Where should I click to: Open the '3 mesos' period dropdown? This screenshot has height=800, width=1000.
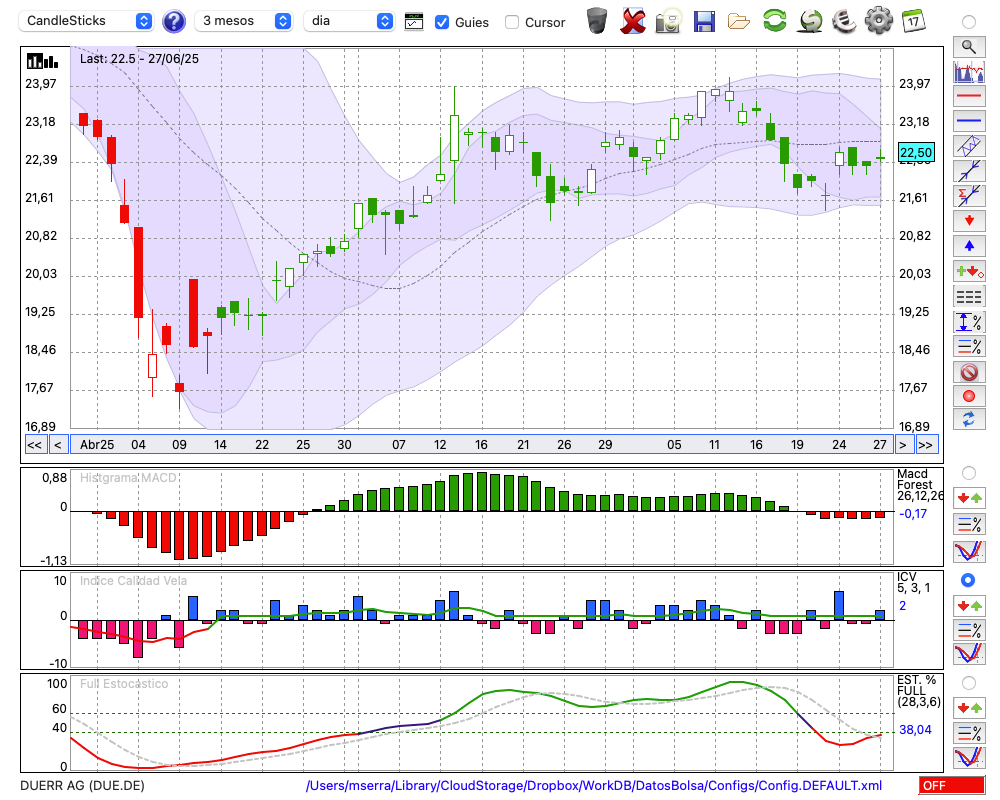coord(243,21)
